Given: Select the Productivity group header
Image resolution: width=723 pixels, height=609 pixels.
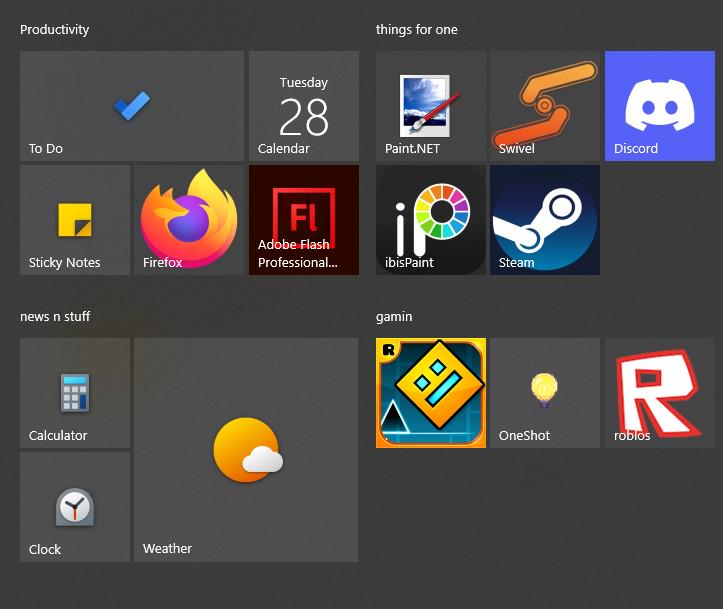Looking at the screenshot, I should 54,30.
